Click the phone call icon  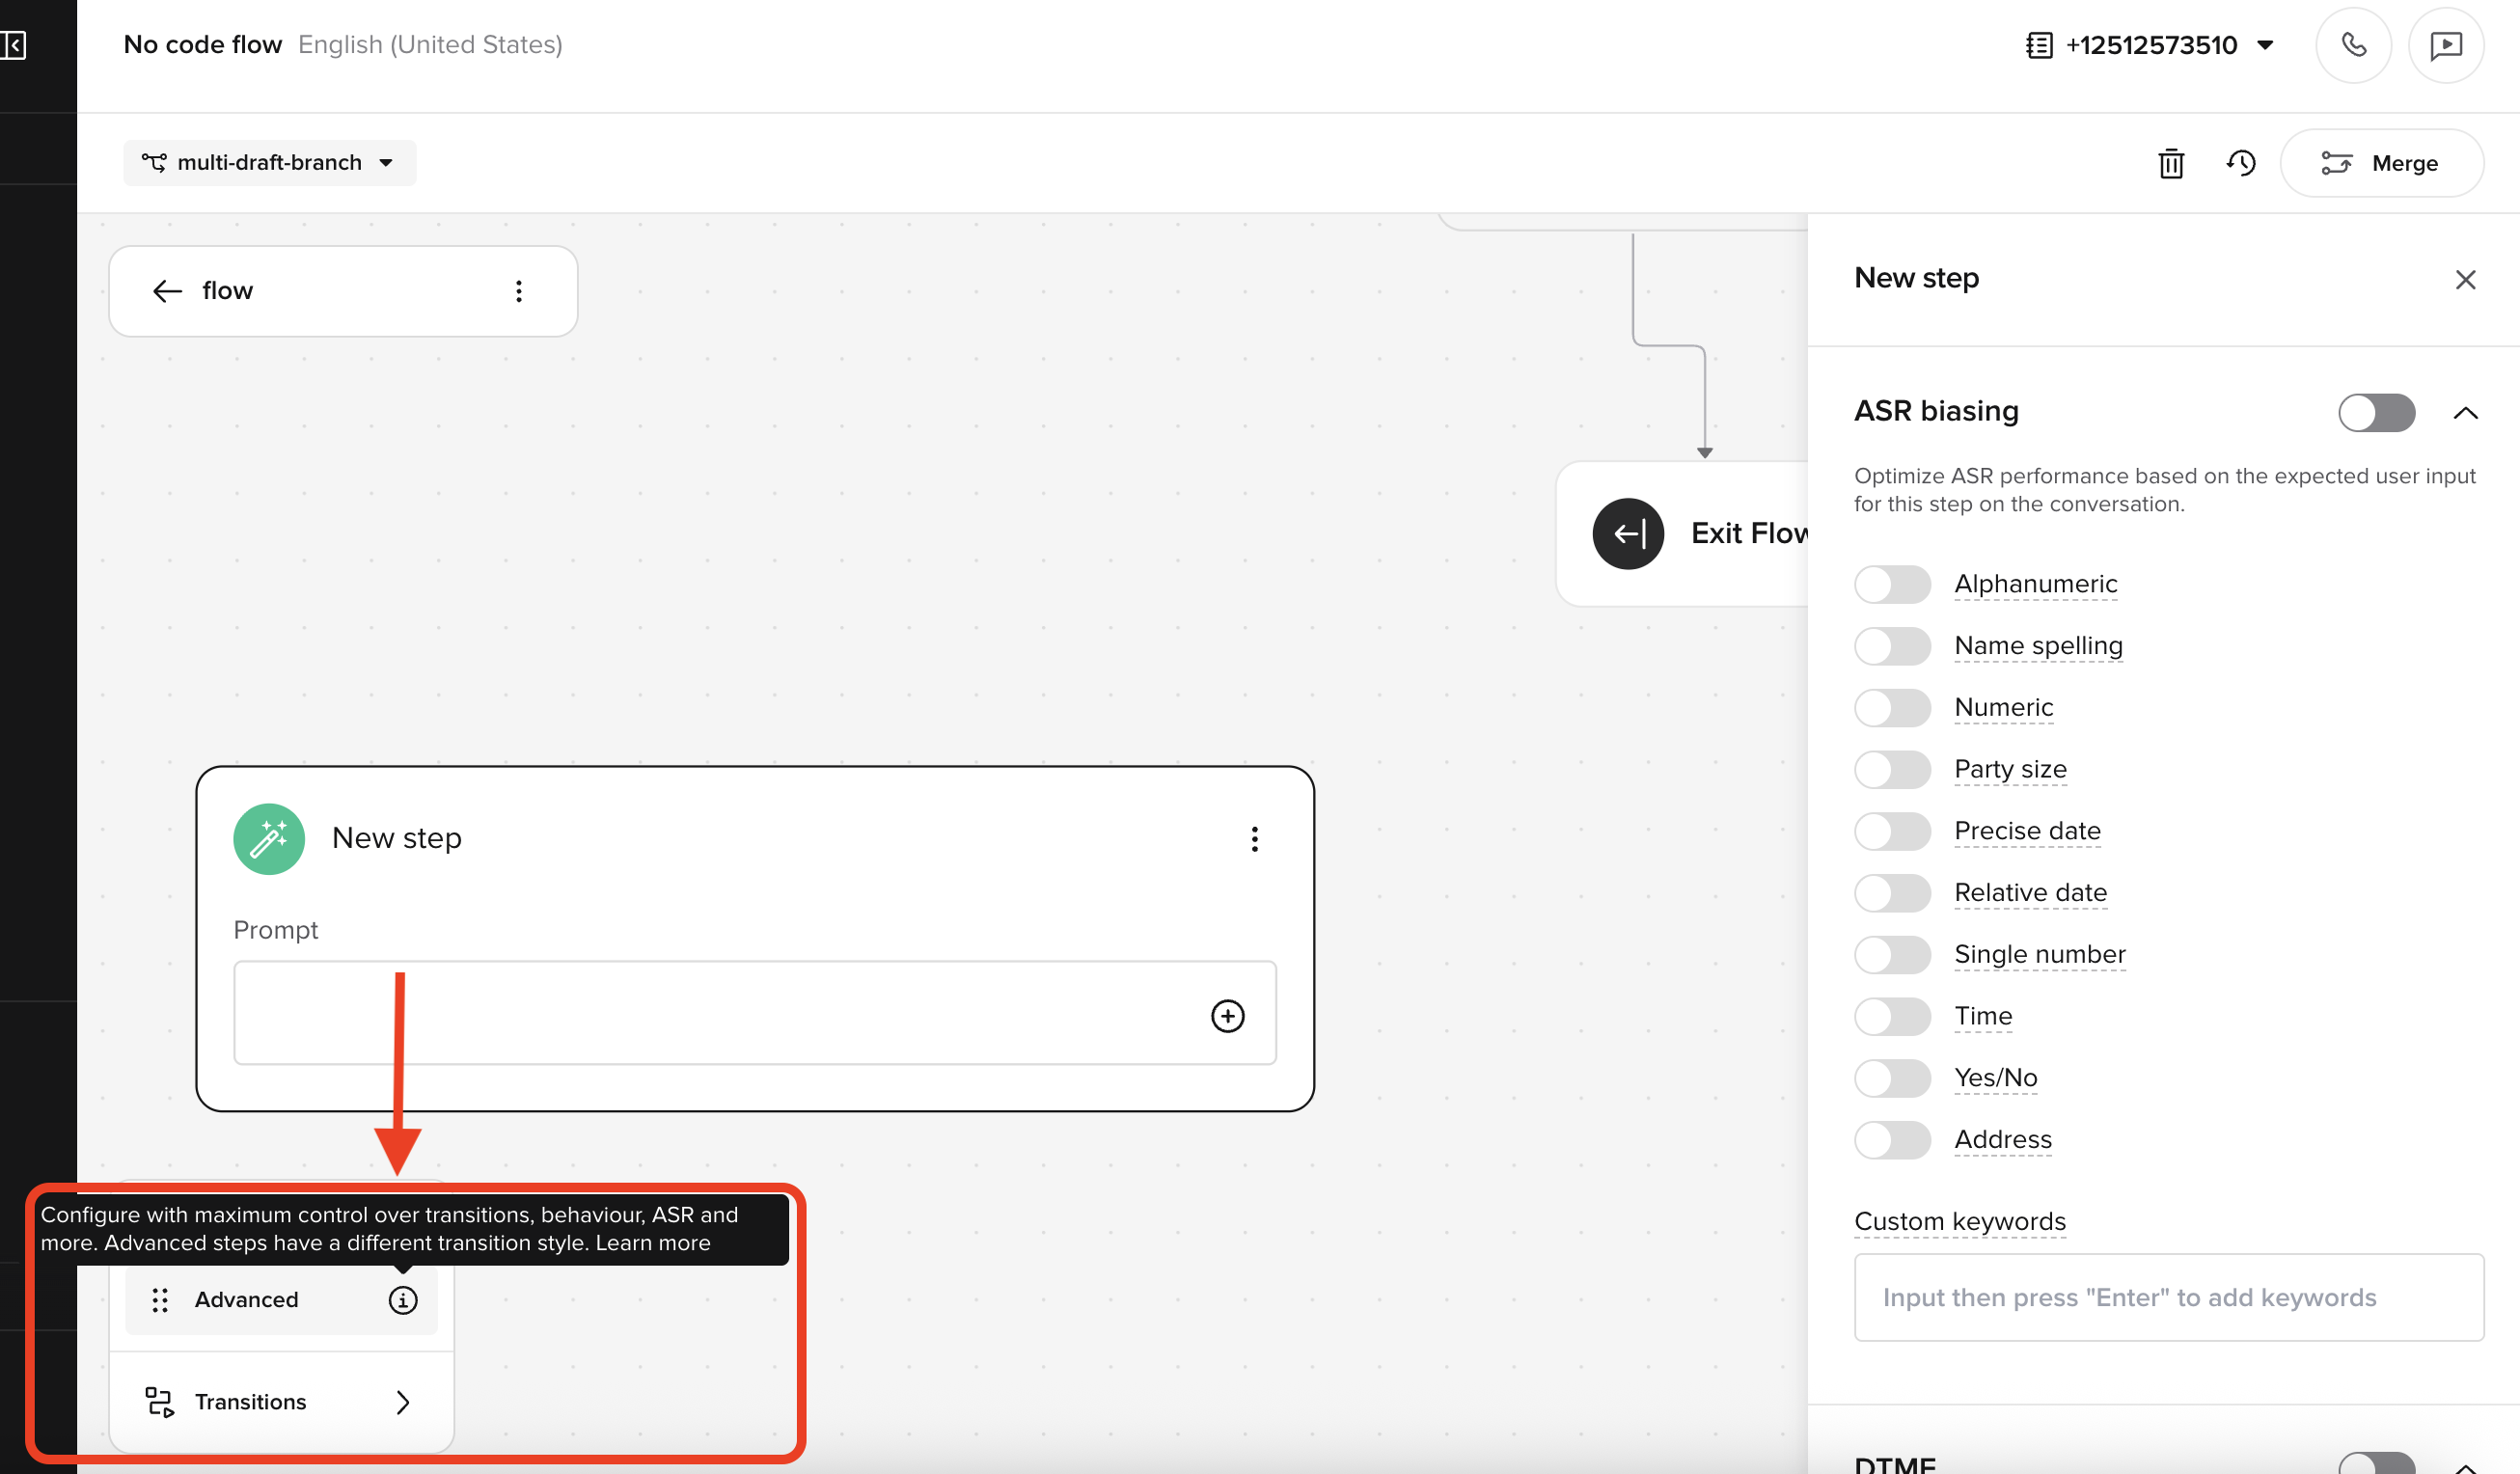[x=2353, y=45]
